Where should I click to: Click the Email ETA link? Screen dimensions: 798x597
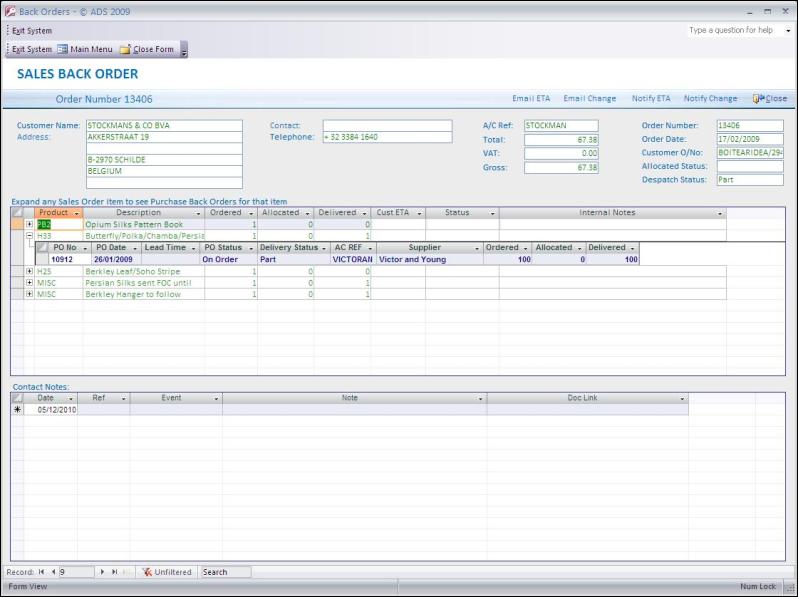[x=531, y=99]
